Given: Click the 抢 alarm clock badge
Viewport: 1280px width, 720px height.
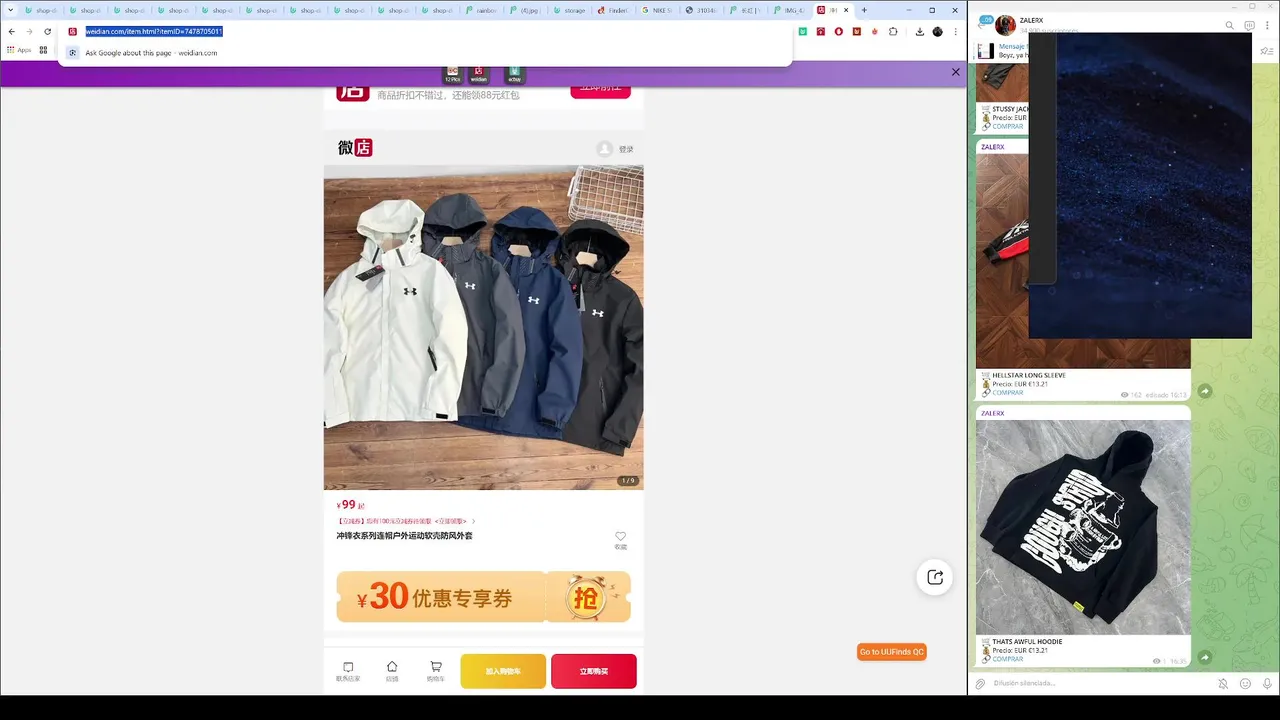Looking at the screenshot, I should [x=586, y=598].
